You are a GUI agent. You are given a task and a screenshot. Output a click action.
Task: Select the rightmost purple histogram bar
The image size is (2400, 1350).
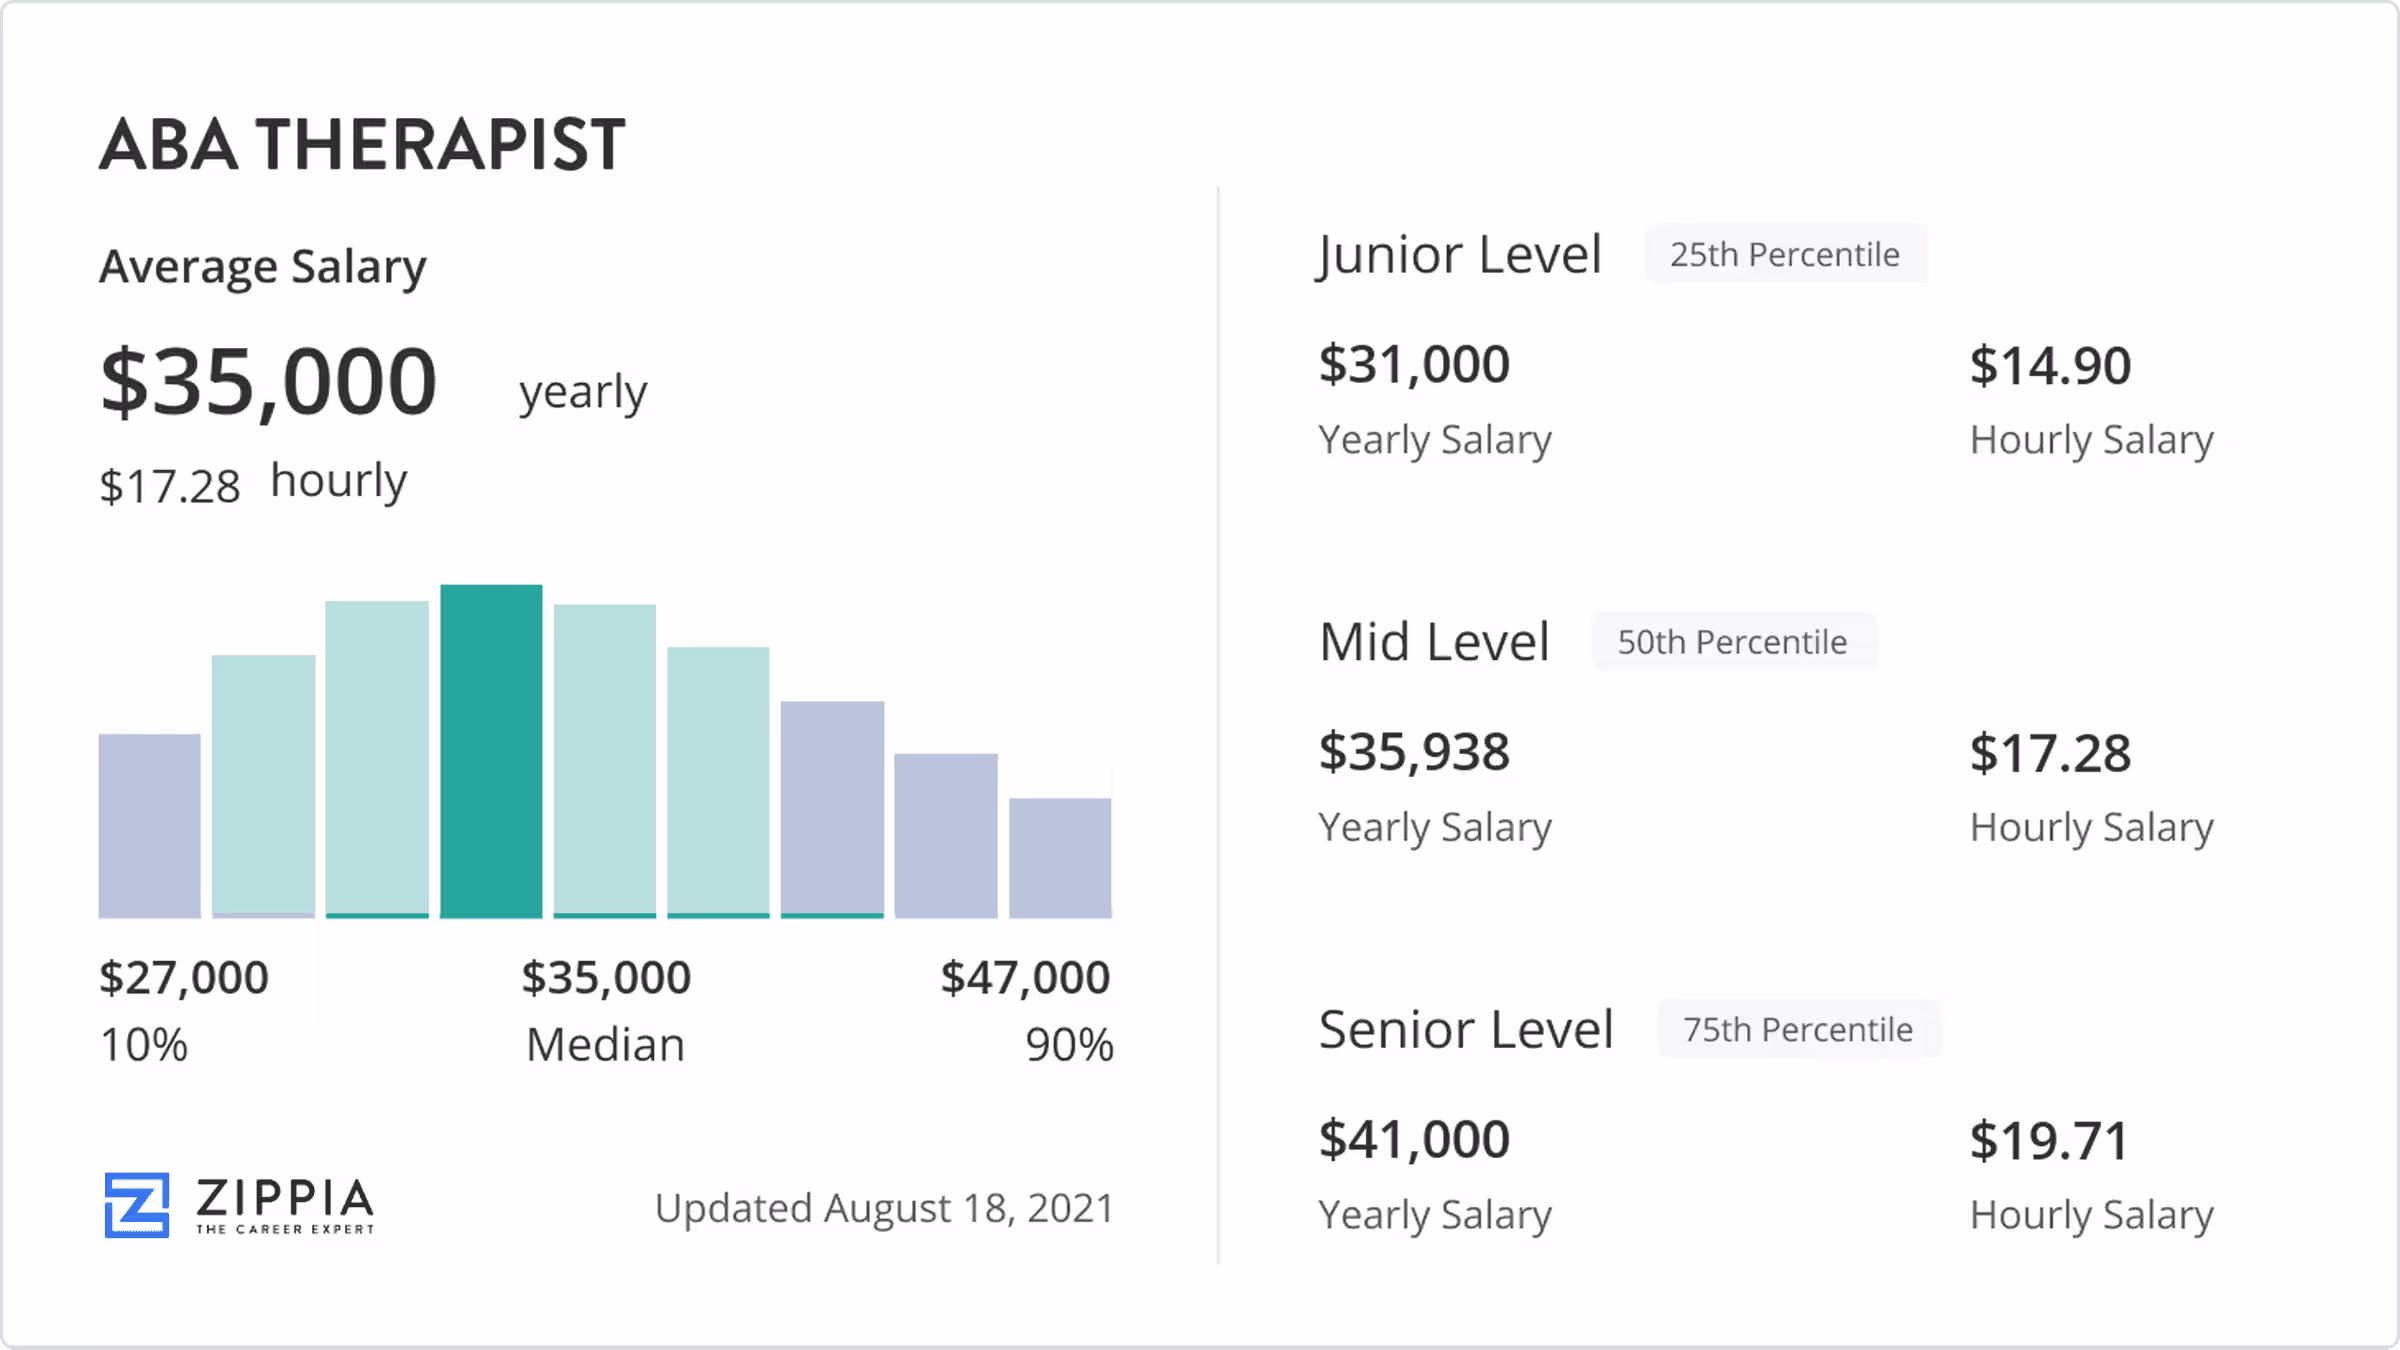(x=1060, y=857)
